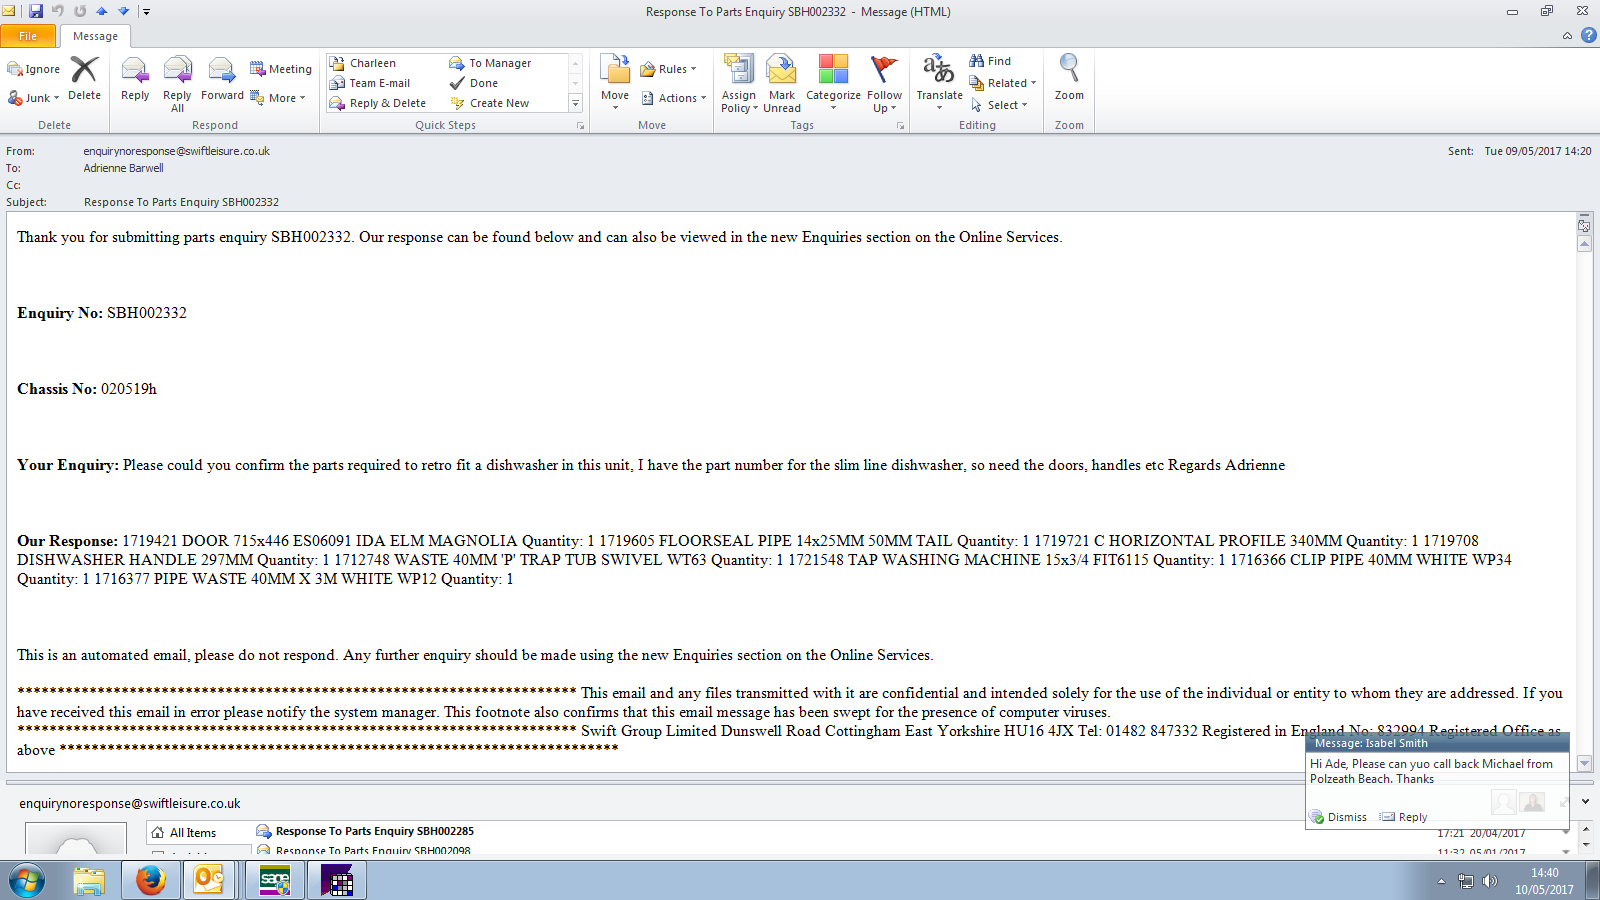Click the Find binoculars icon

point(977,61)
